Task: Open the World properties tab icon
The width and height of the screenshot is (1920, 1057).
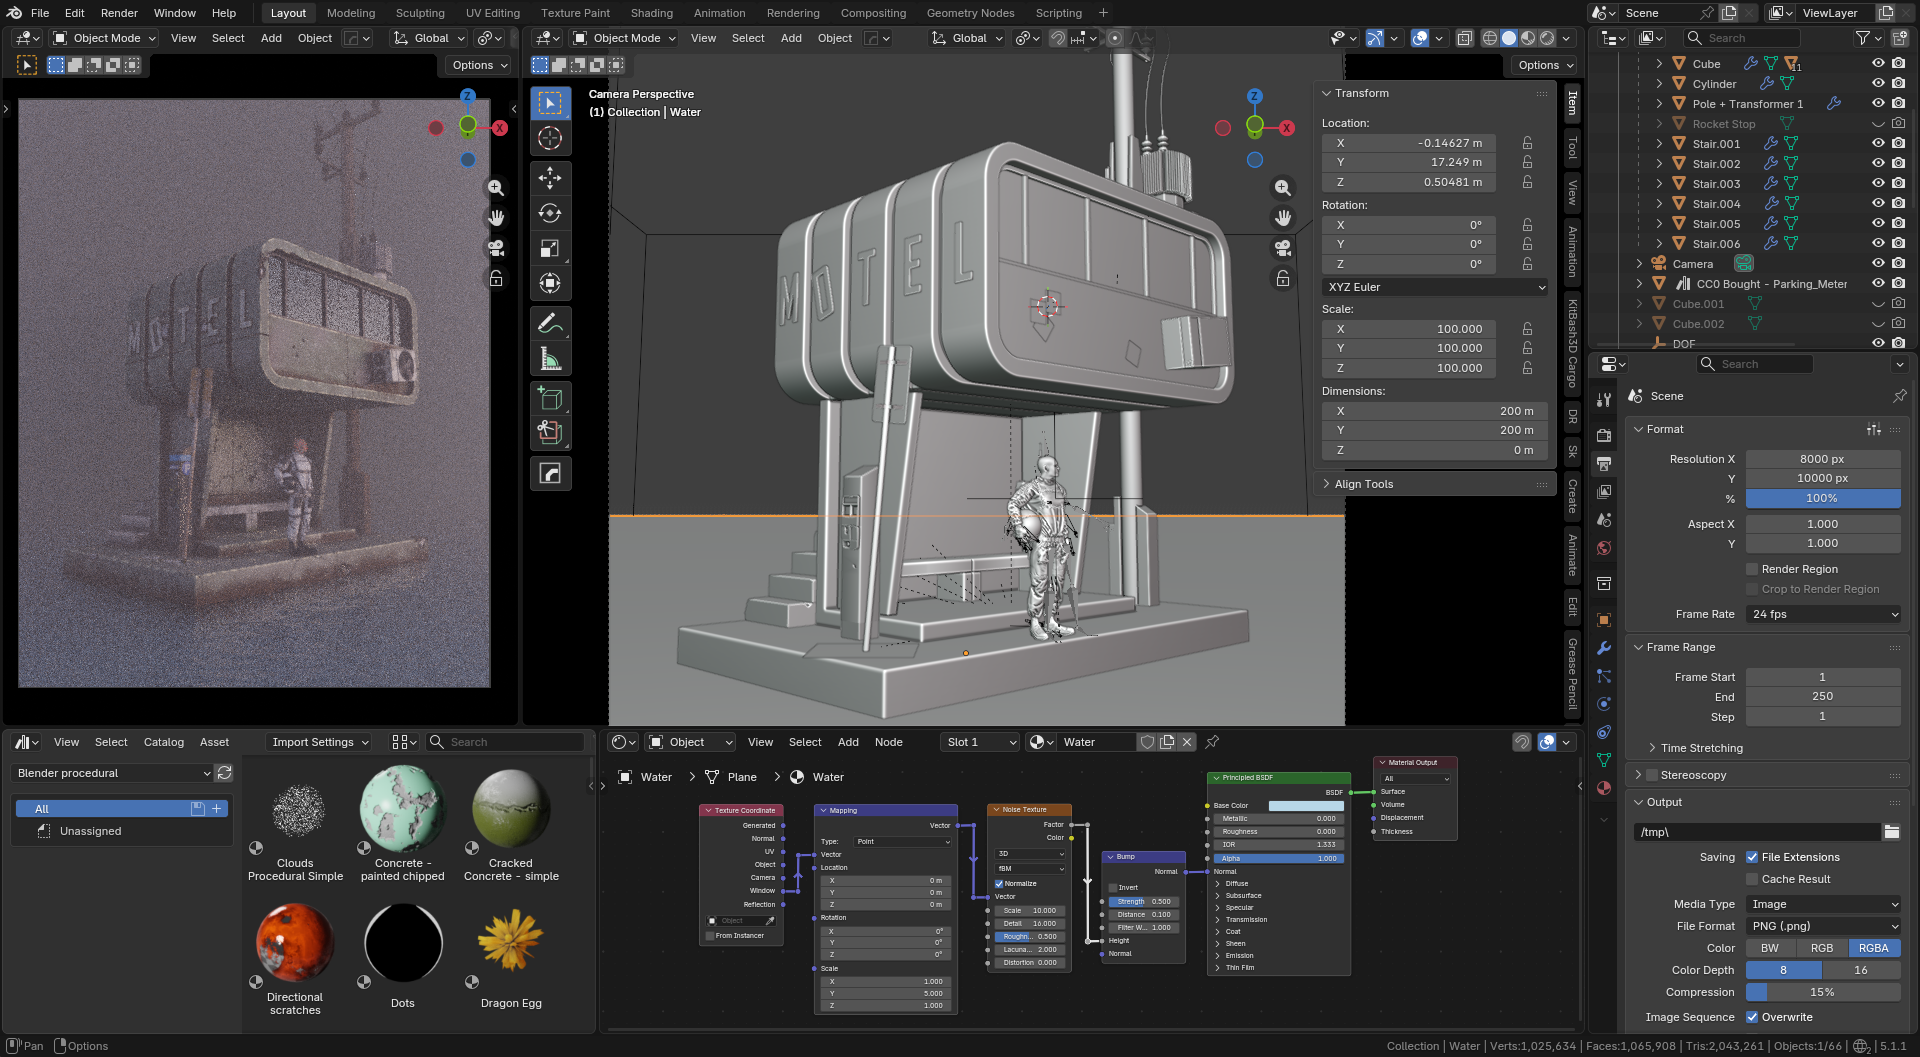Action: (1604, 548)
